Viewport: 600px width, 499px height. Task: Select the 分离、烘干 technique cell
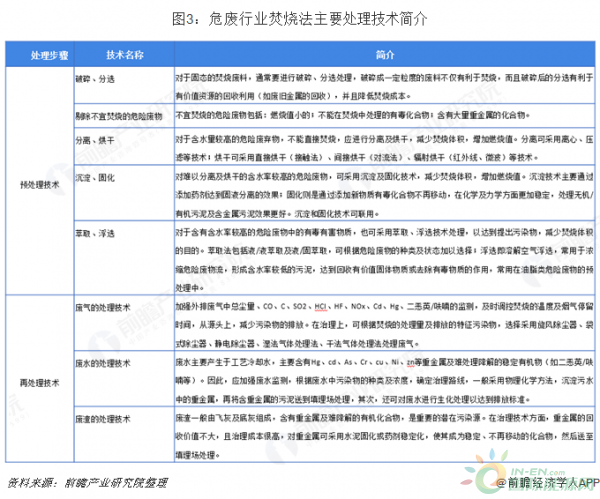pyautogui.click(x=97, y=142)
